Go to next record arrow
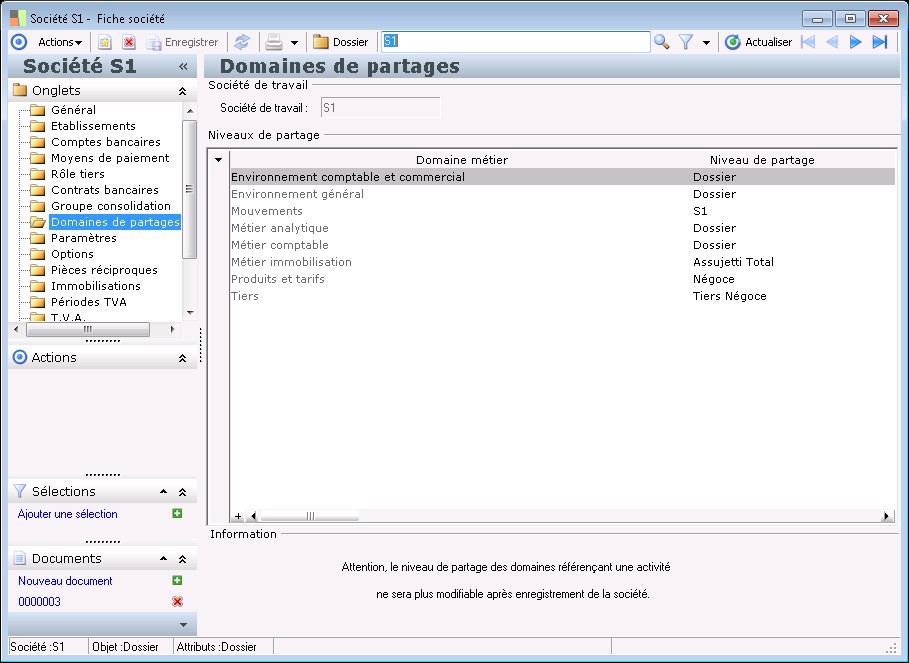Viewport: 909px width, 663px height. point(855,42)
